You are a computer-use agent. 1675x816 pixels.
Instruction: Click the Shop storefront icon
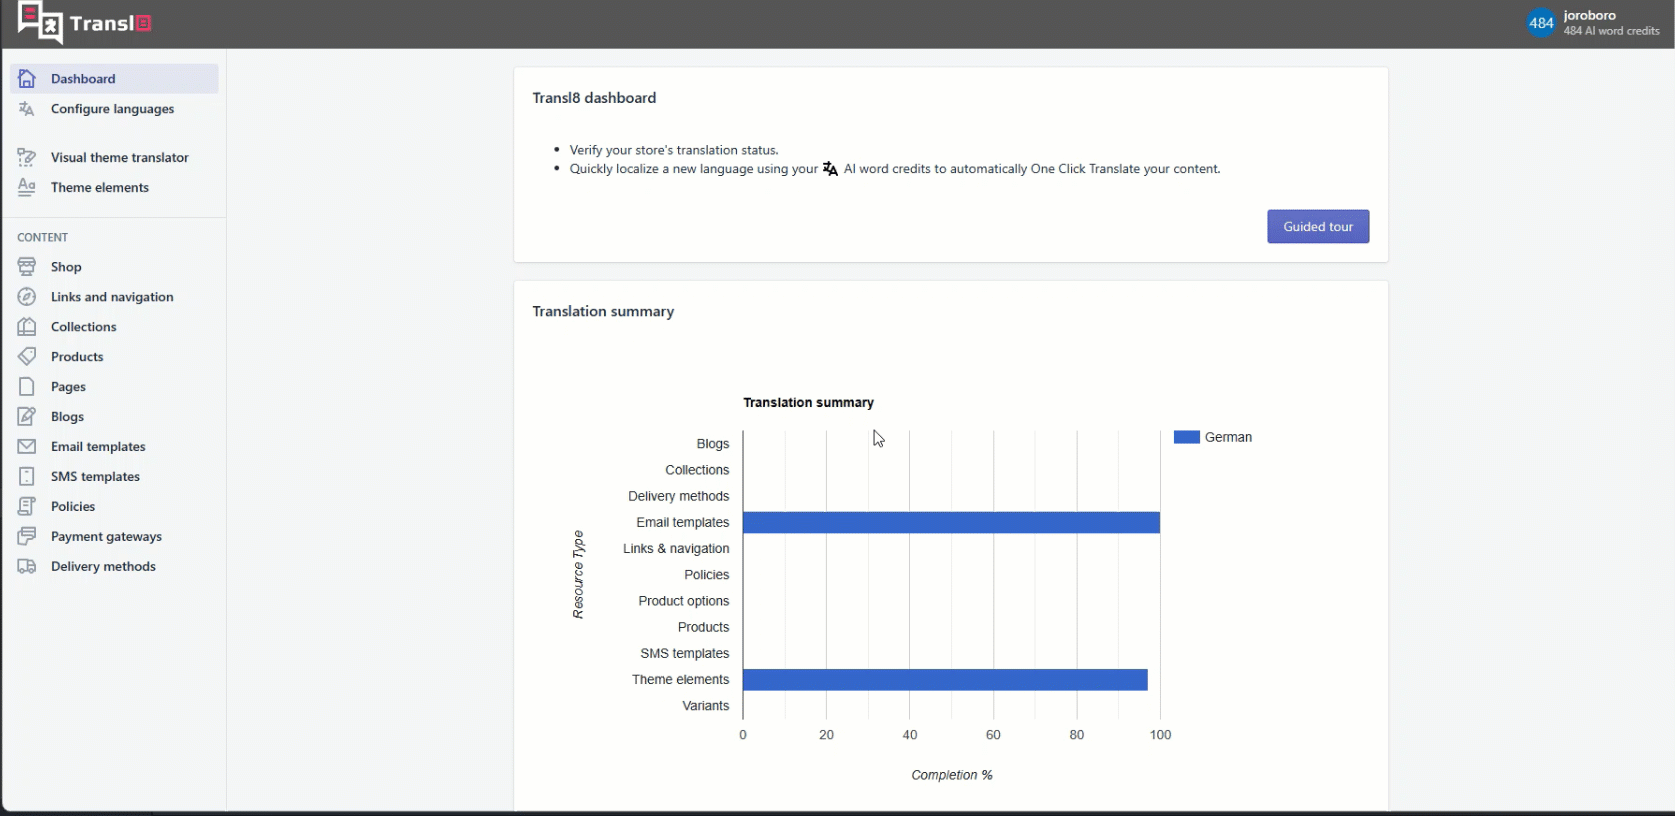click(27, 267)
